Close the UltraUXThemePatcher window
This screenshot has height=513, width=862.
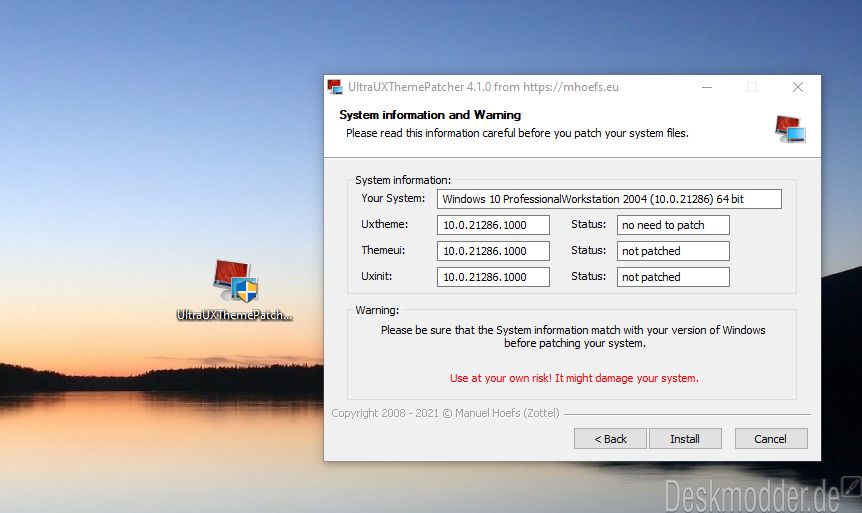[798, 87]
